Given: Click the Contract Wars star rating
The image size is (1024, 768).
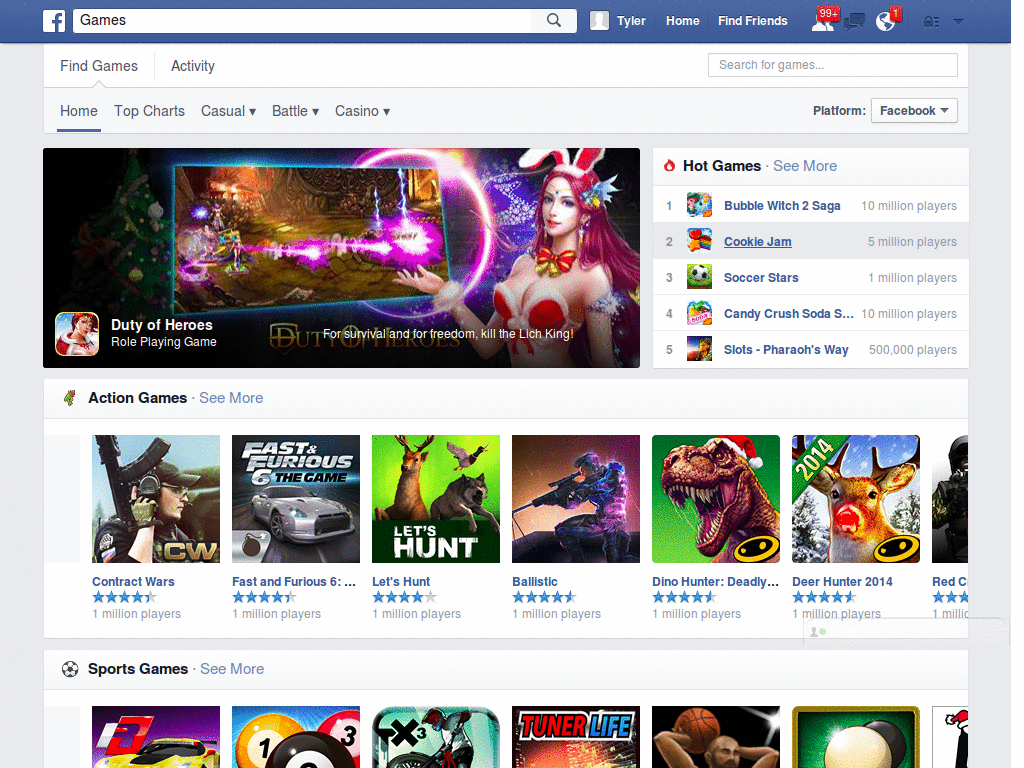Looking at the screenshot, I should (124, 597).
